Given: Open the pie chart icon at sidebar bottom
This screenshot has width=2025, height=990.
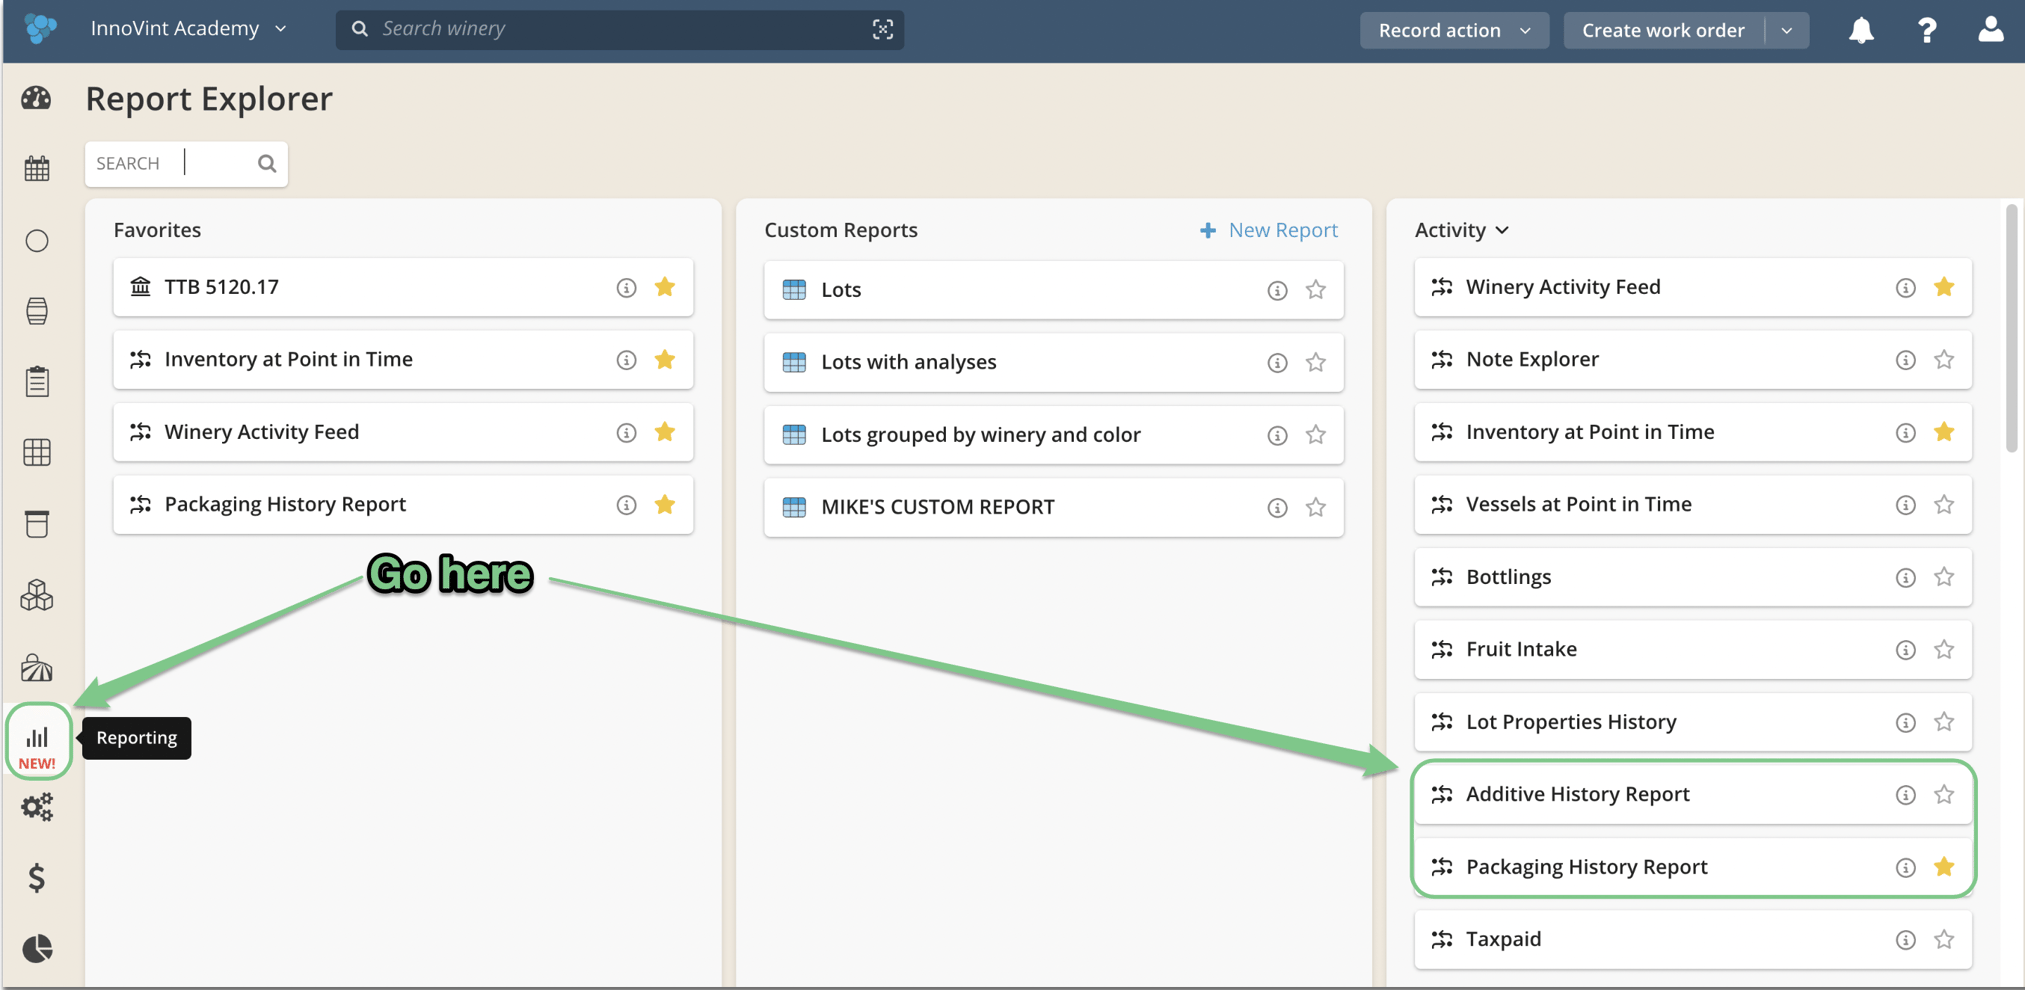Looking at the screenshot, I should tap(37, 948).
